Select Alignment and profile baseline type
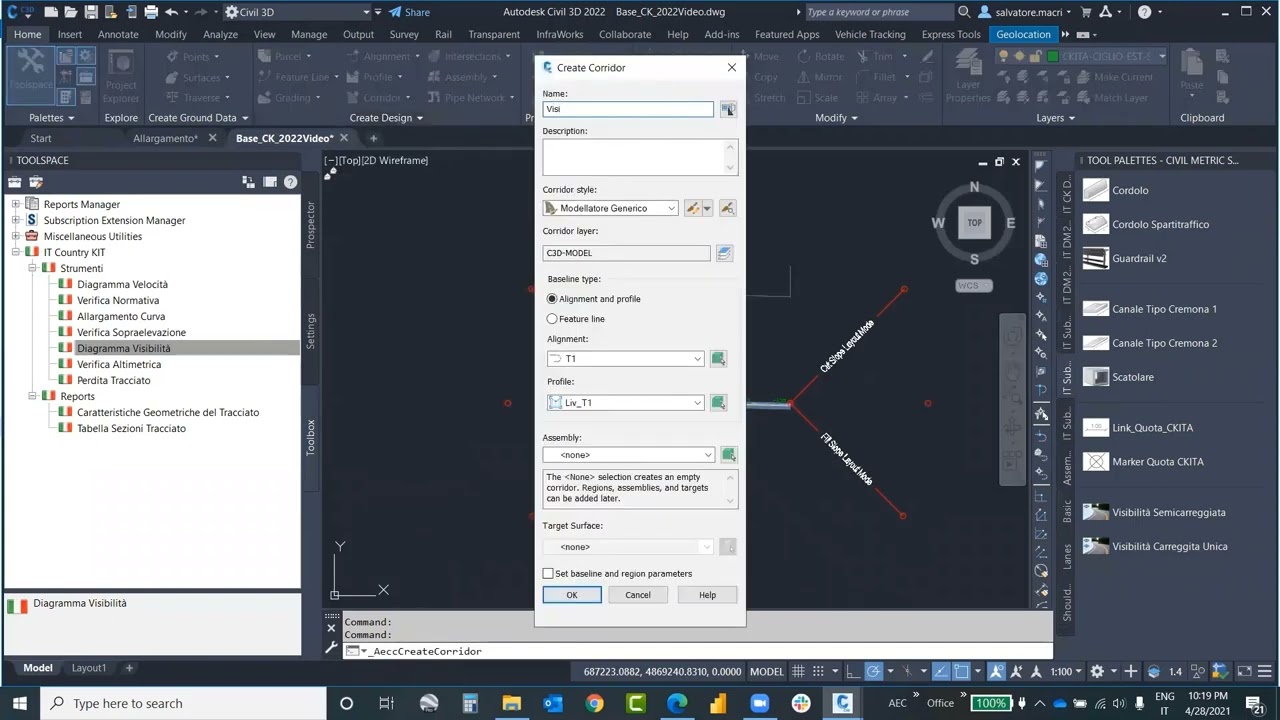The height and width of the screenshot is (720, 1280). (x=552, y=299)
